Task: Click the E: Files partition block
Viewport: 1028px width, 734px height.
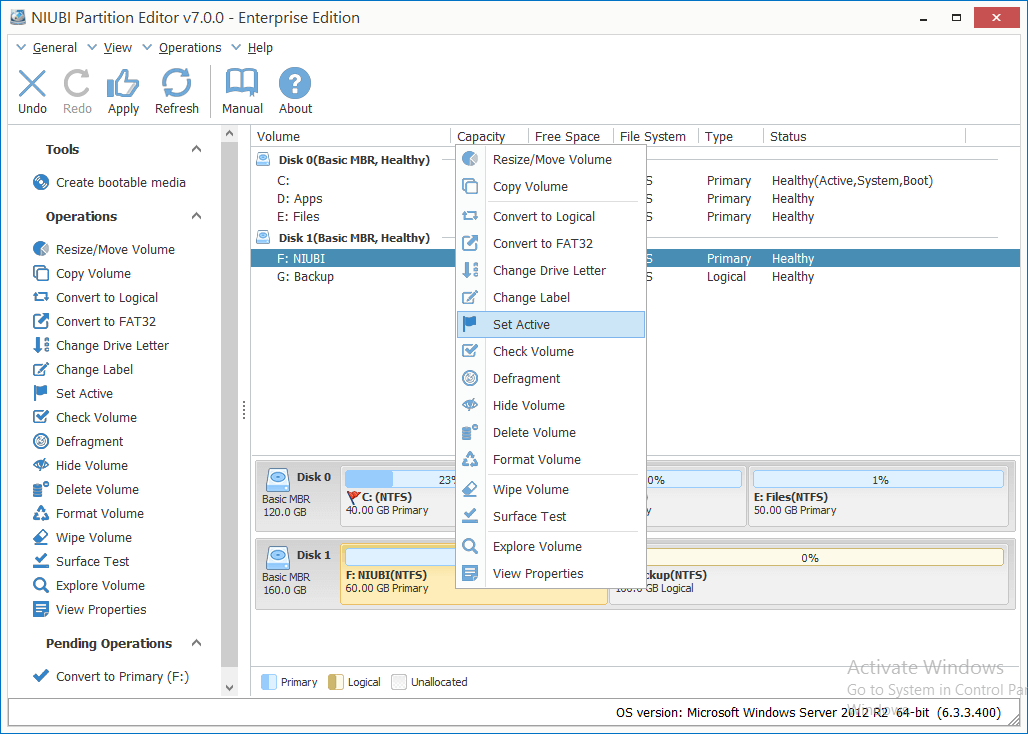Action: pyautogui.click(x=878, y=497)
